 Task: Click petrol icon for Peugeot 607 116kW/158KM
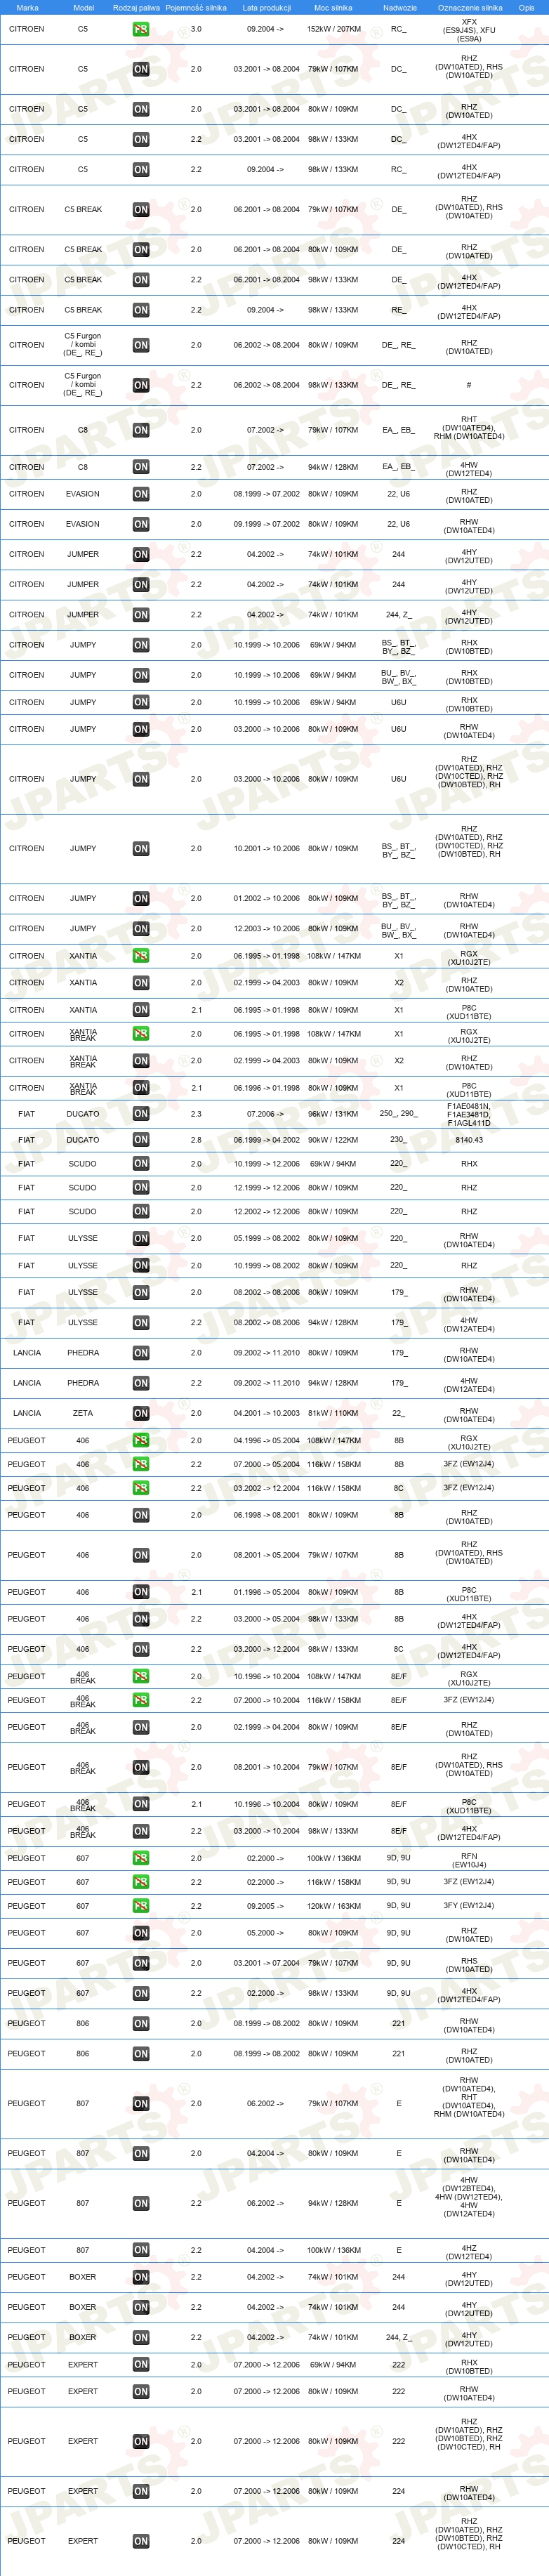(141, 1882)
